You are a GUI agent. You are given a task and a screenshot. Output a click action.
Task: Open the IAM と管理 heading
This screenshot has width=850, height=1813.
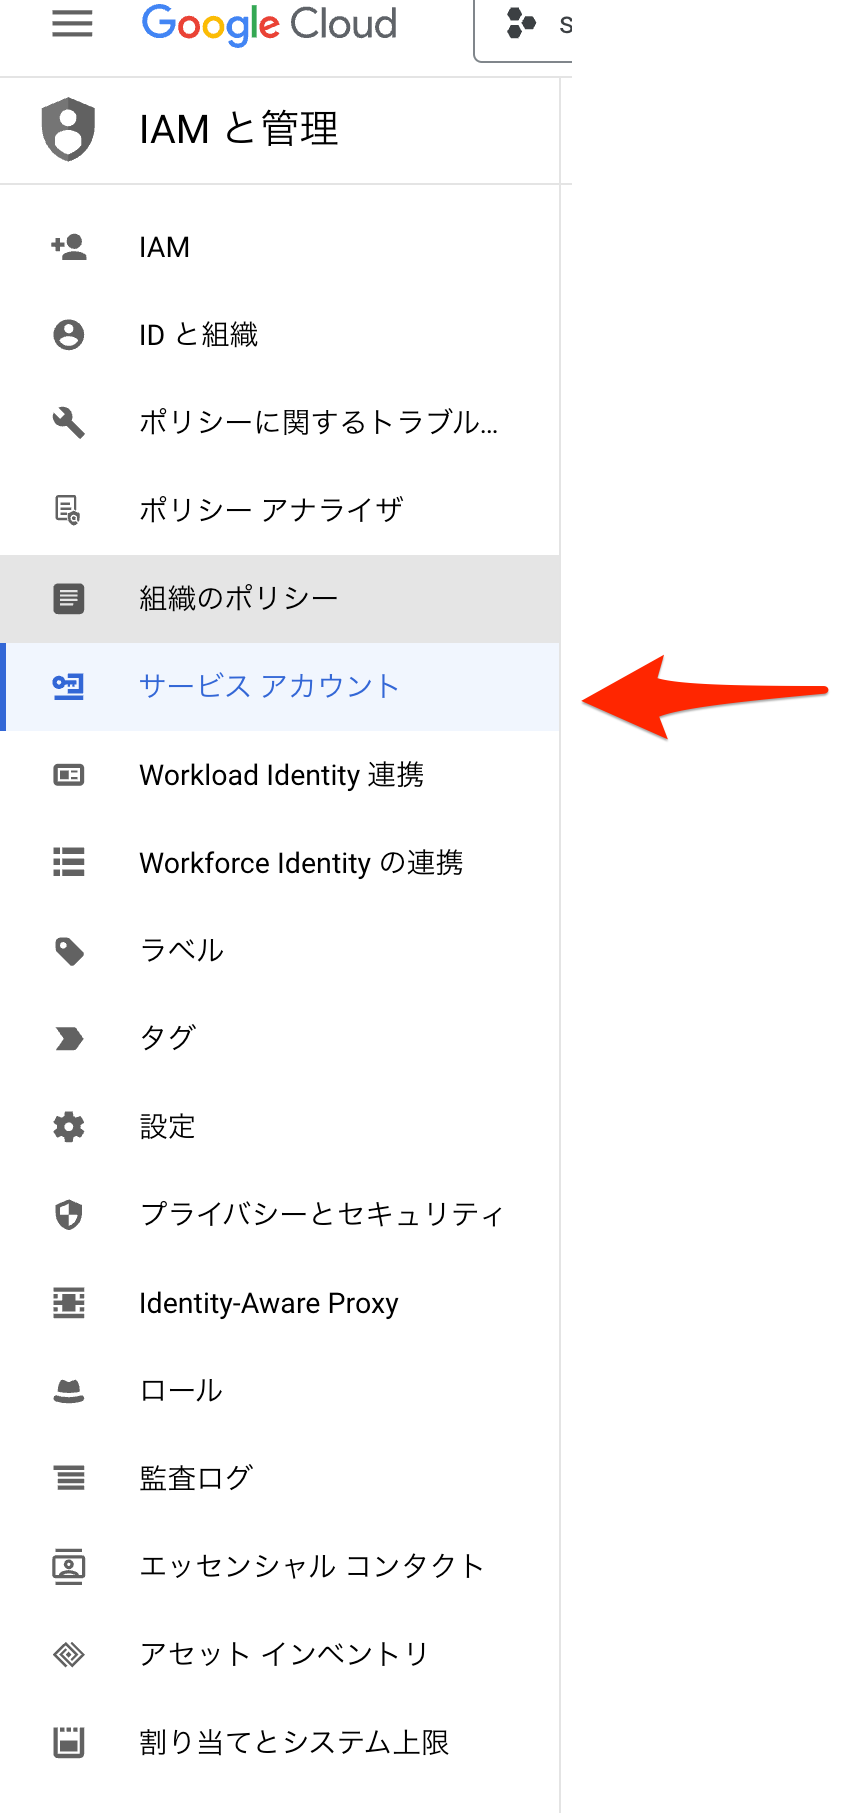click(x=239, y=129)
